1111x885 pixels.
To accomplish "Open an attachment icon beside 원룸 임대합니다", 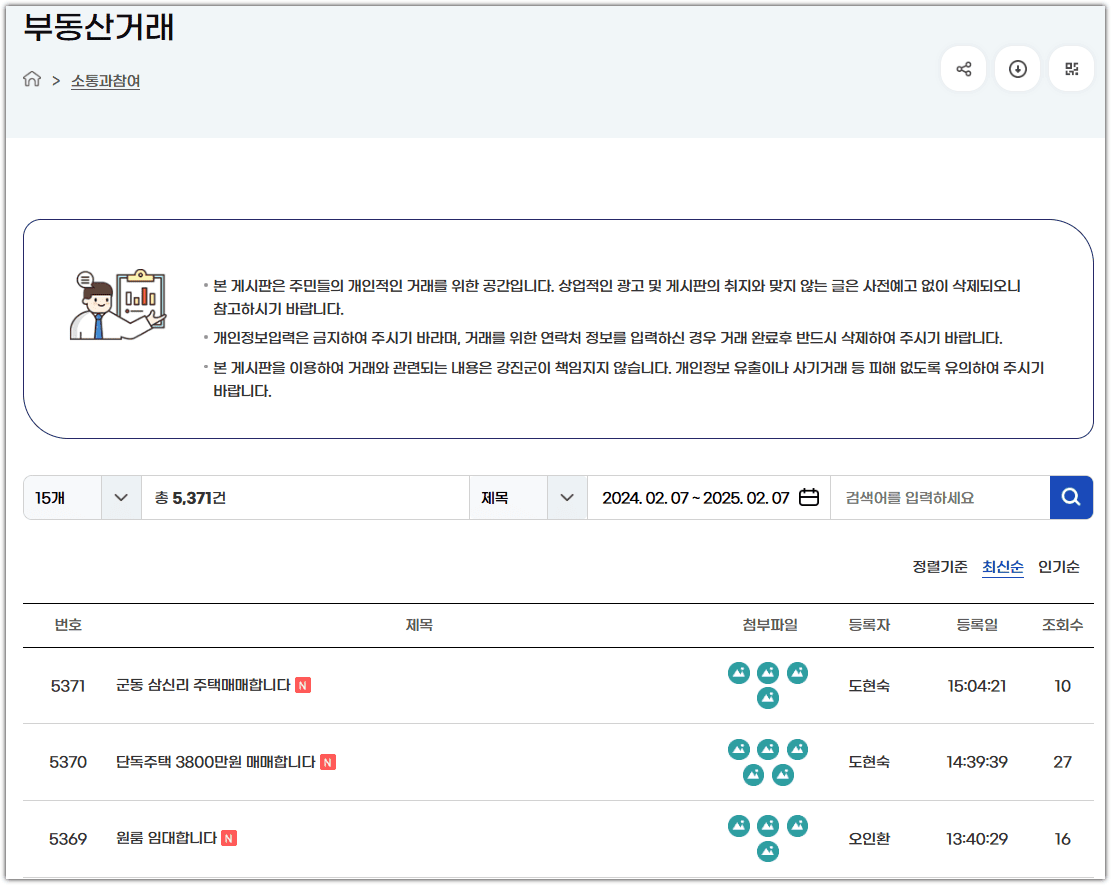I will coord(739,825).
